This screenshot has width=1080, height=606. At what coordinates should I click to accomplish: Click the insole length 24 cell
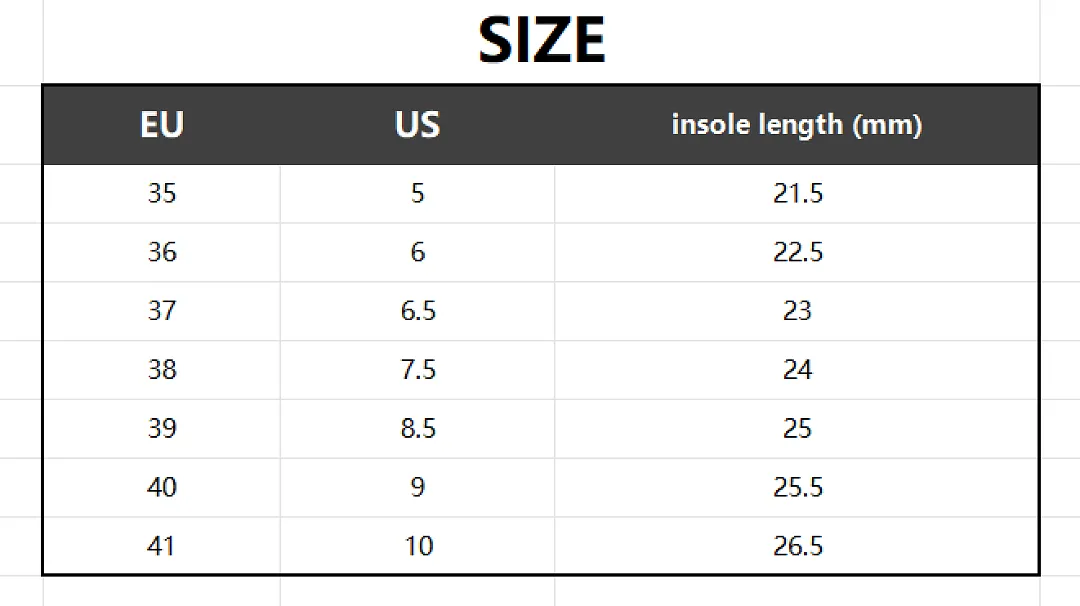pyautogui.click(x=797, y=370)
